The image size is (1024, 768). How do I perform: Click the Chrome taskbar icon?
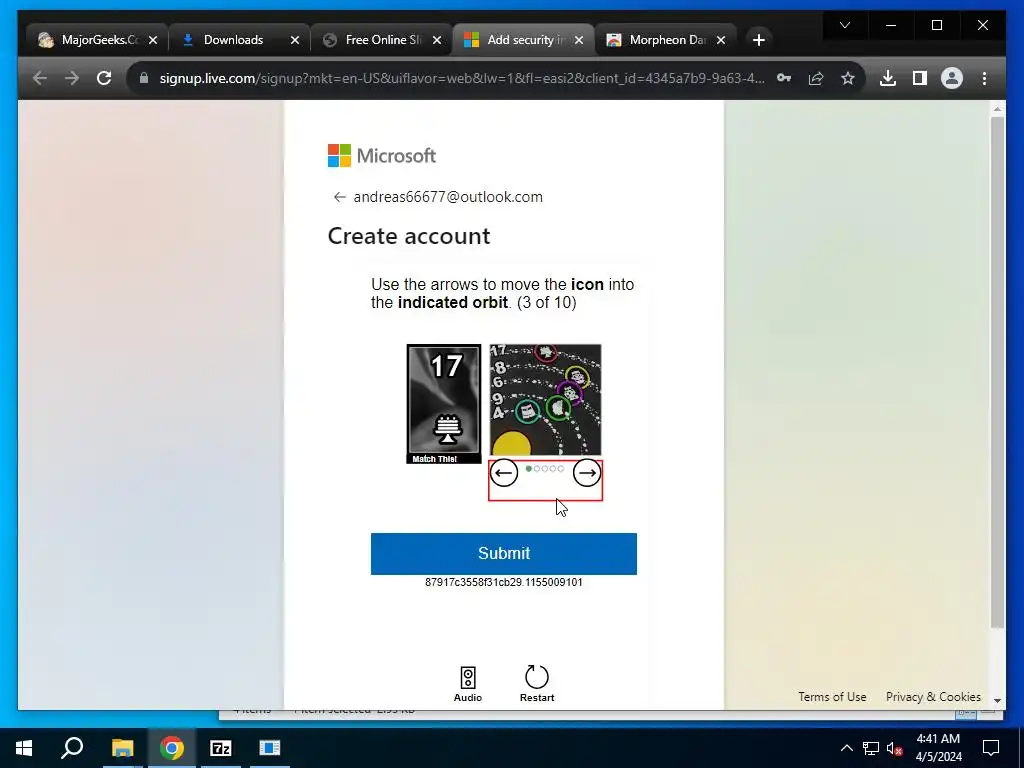(x=171, y=748)
